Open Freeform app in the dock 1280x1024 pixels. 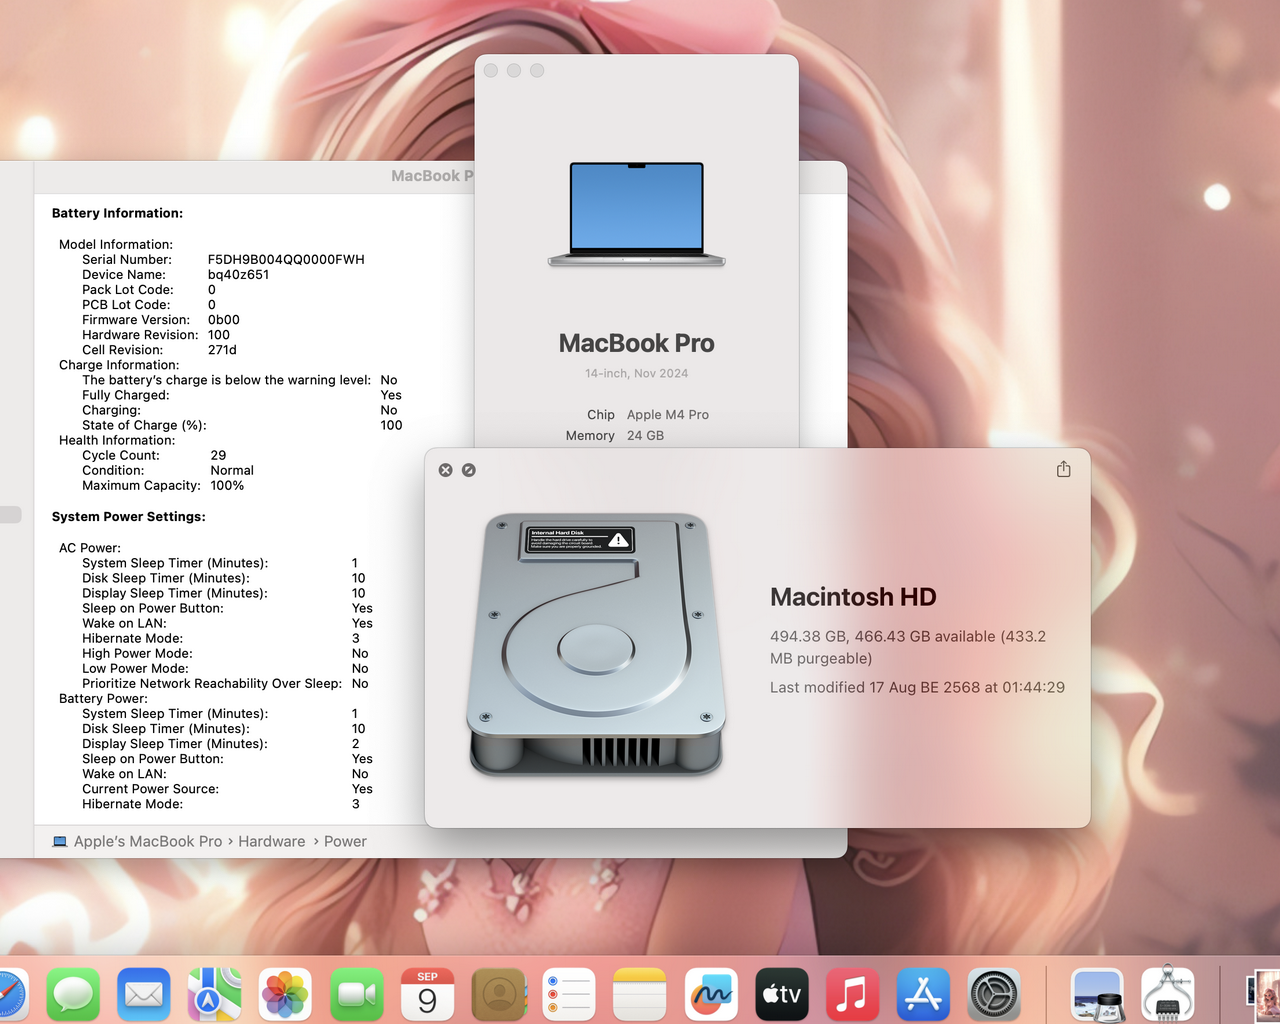(711, 995)
